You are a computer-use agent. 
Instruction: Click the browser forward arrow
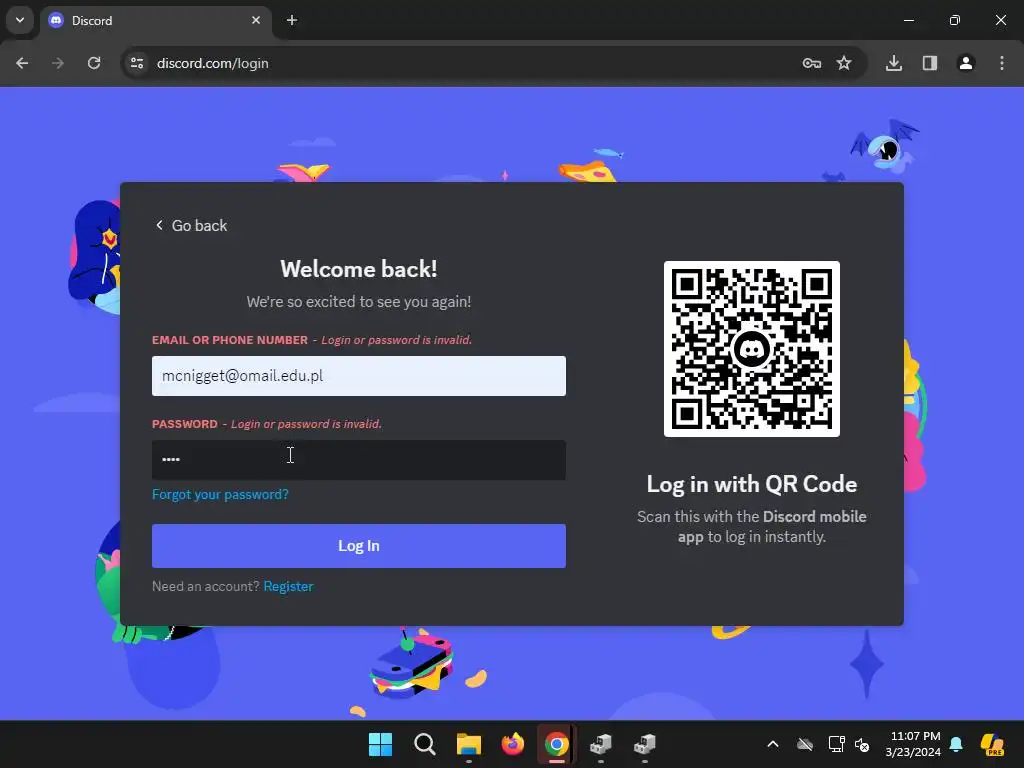(x=58, y=63)
